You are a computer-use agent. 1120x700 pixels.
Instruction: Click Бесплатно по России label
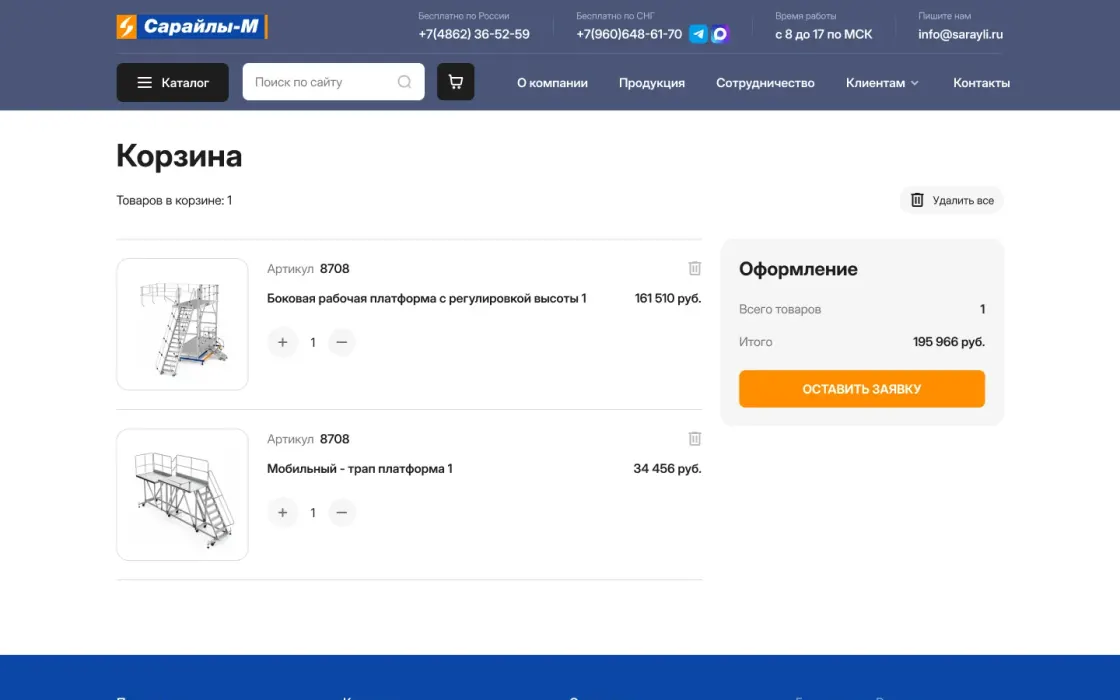click(464, 16)
